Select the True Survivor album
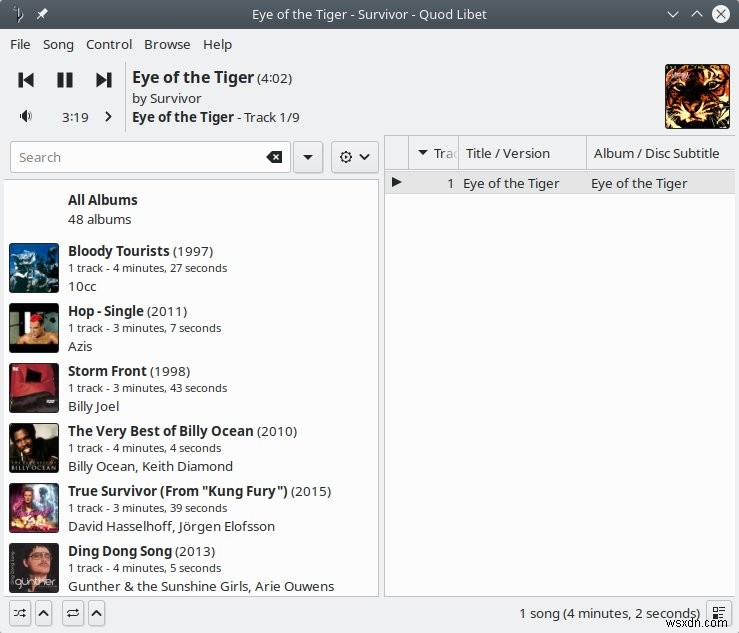 click(191, 508)
